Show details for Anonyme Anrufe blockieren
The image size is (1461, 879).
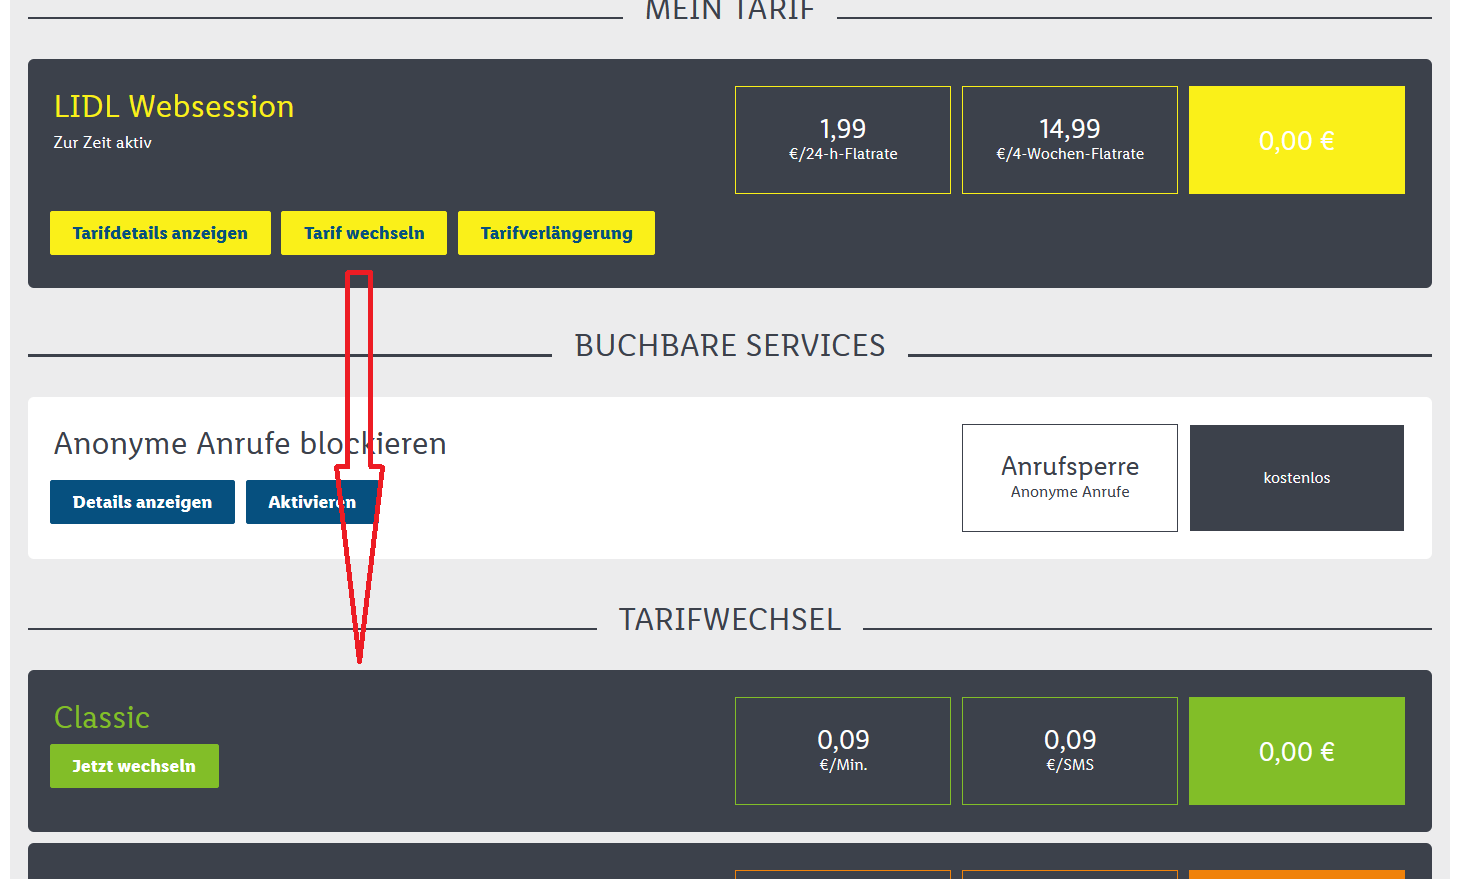[142, 502]
